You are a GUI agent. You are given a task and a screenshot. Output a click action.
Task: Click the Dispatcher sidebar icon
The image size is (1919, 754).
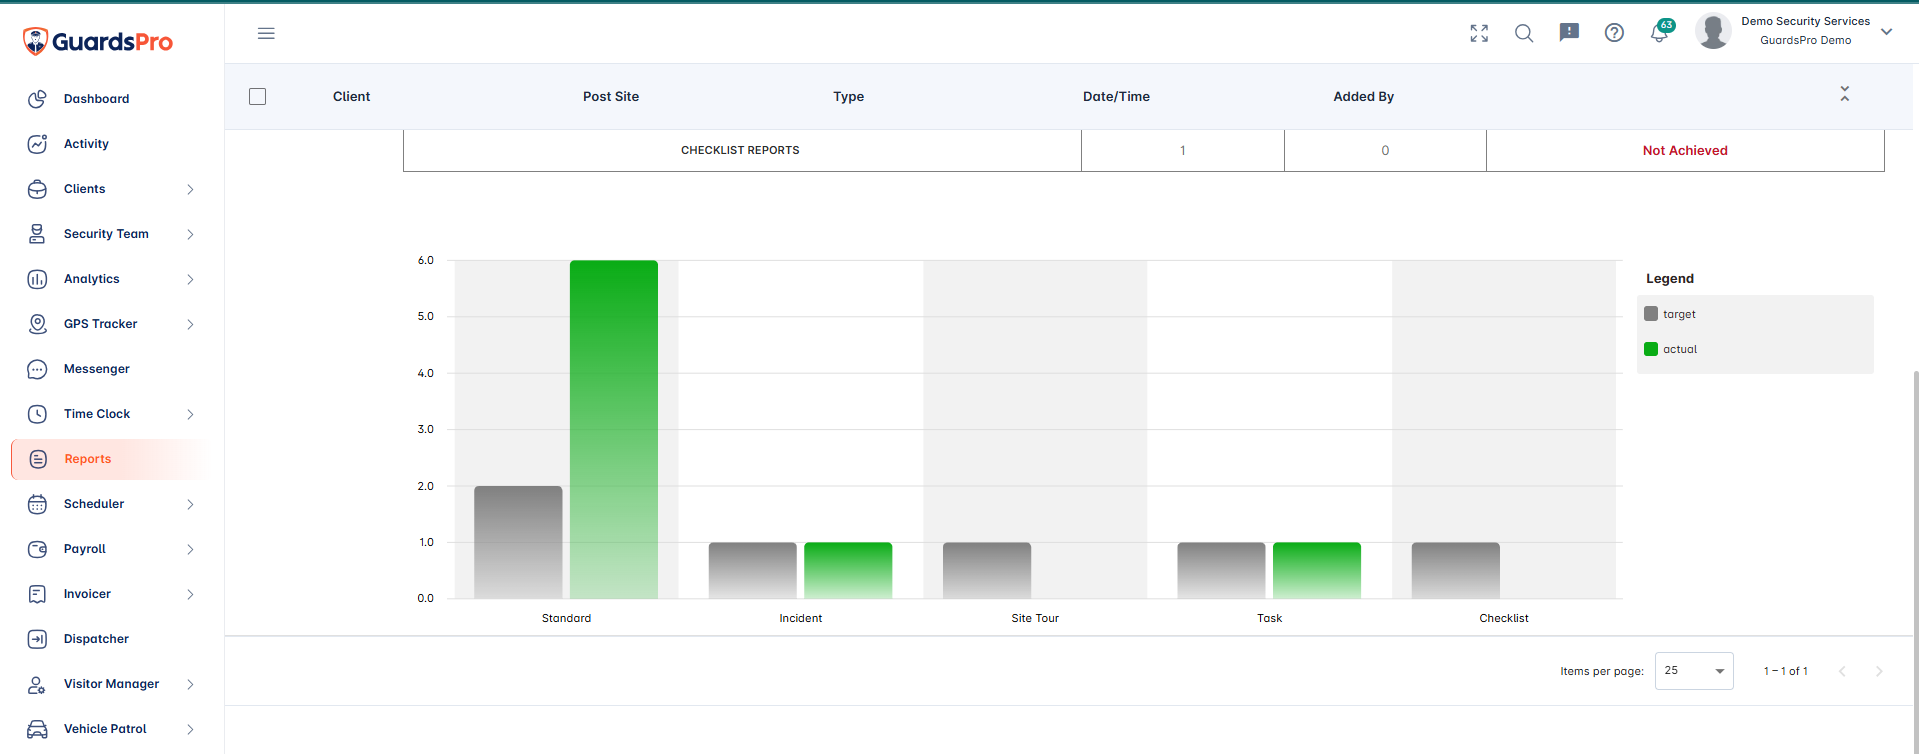click(37, 639)
